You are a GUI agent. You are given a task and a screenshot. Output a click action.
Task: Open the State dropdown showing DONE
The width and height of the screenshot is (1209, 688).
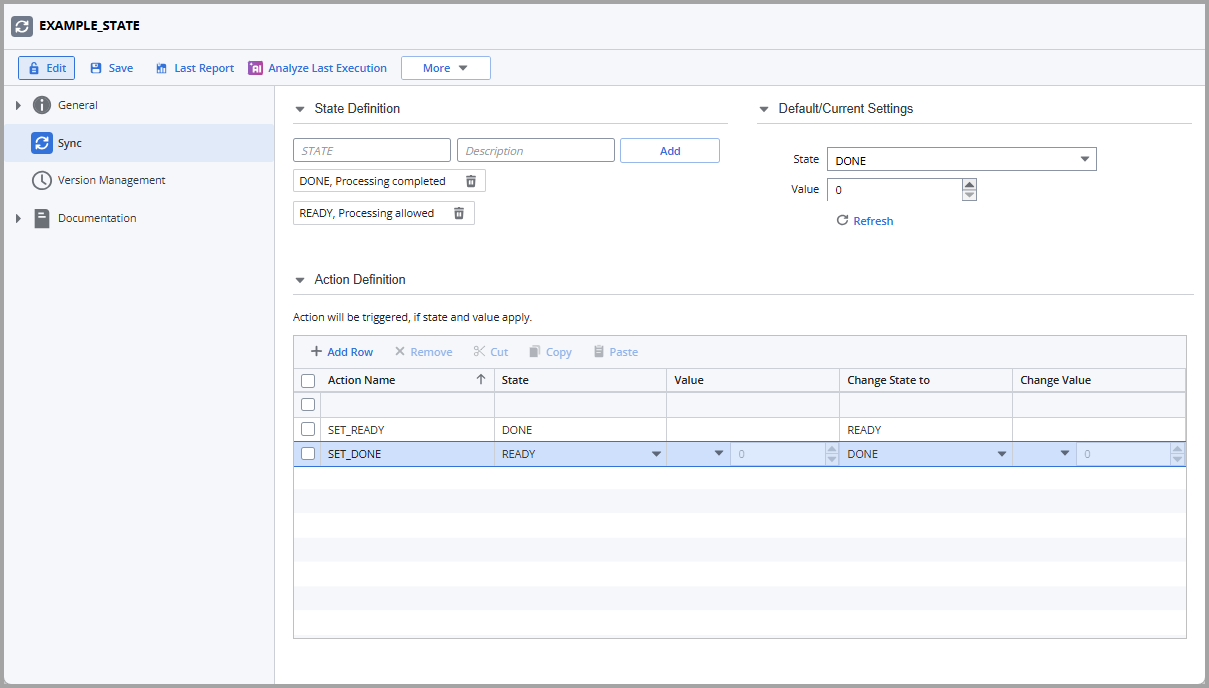(x=1083, y=159)
